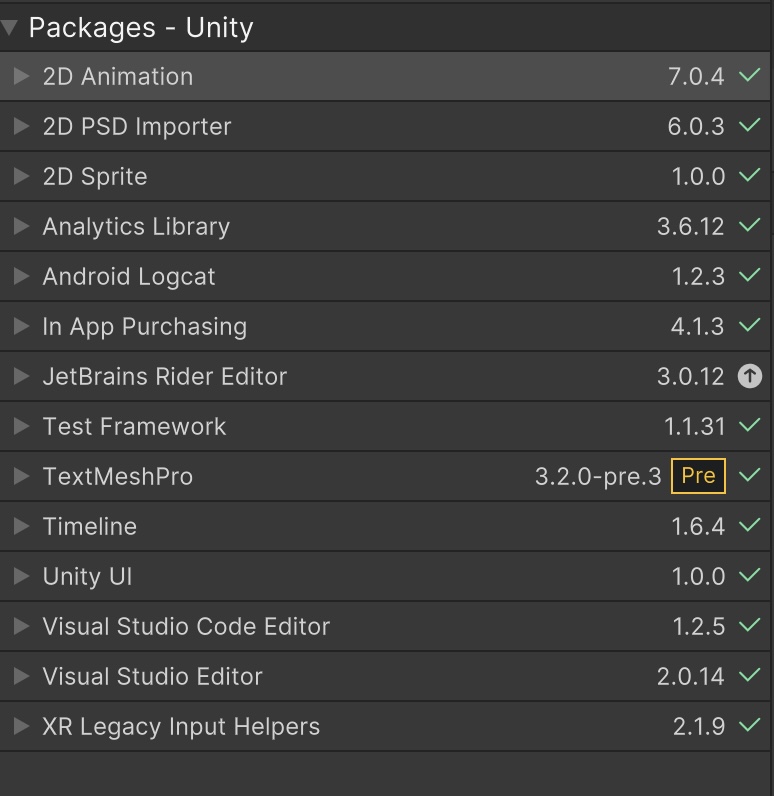Expand the Visual Studio Code Editor arrow
Screen dimensions: 774x796
tap(21, 626)
